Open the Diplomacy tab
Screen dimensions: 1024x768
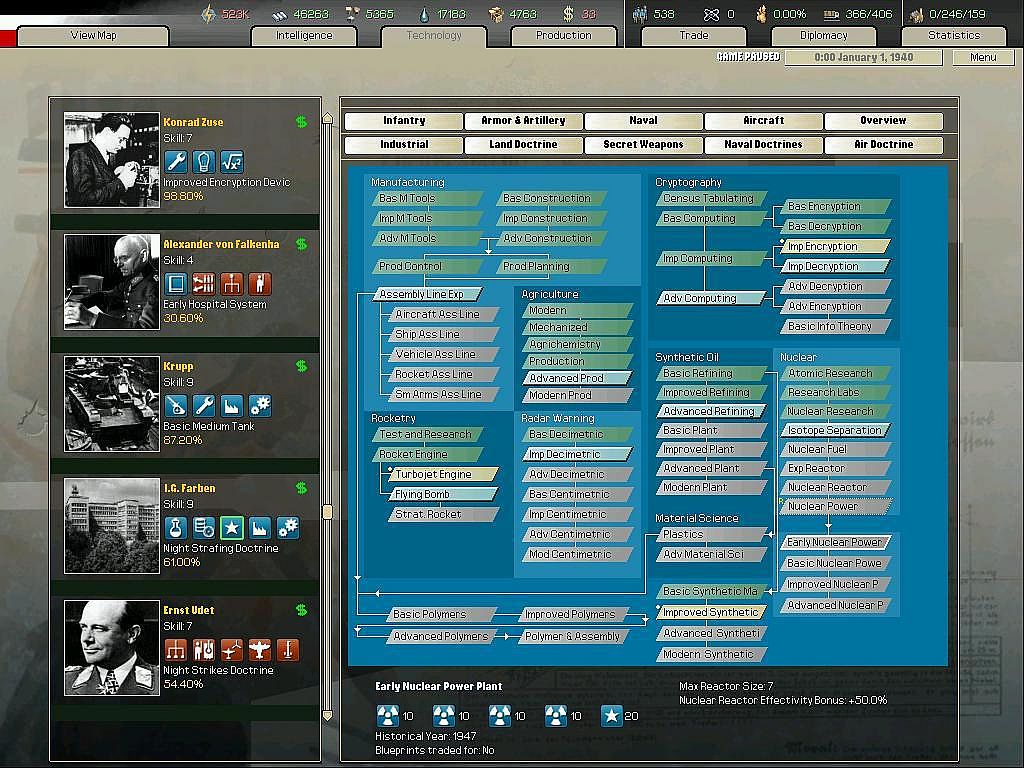pyautogui.click(x=823, y=35)
